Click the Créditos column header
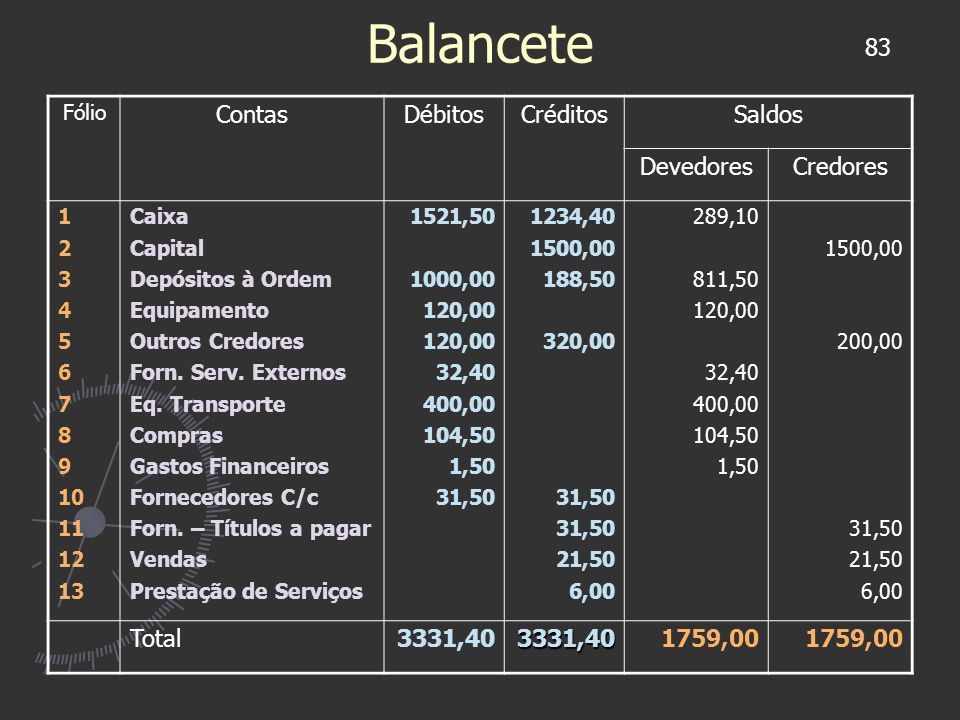This screenshot has height=720, width=960. click(x=564, y=114)
